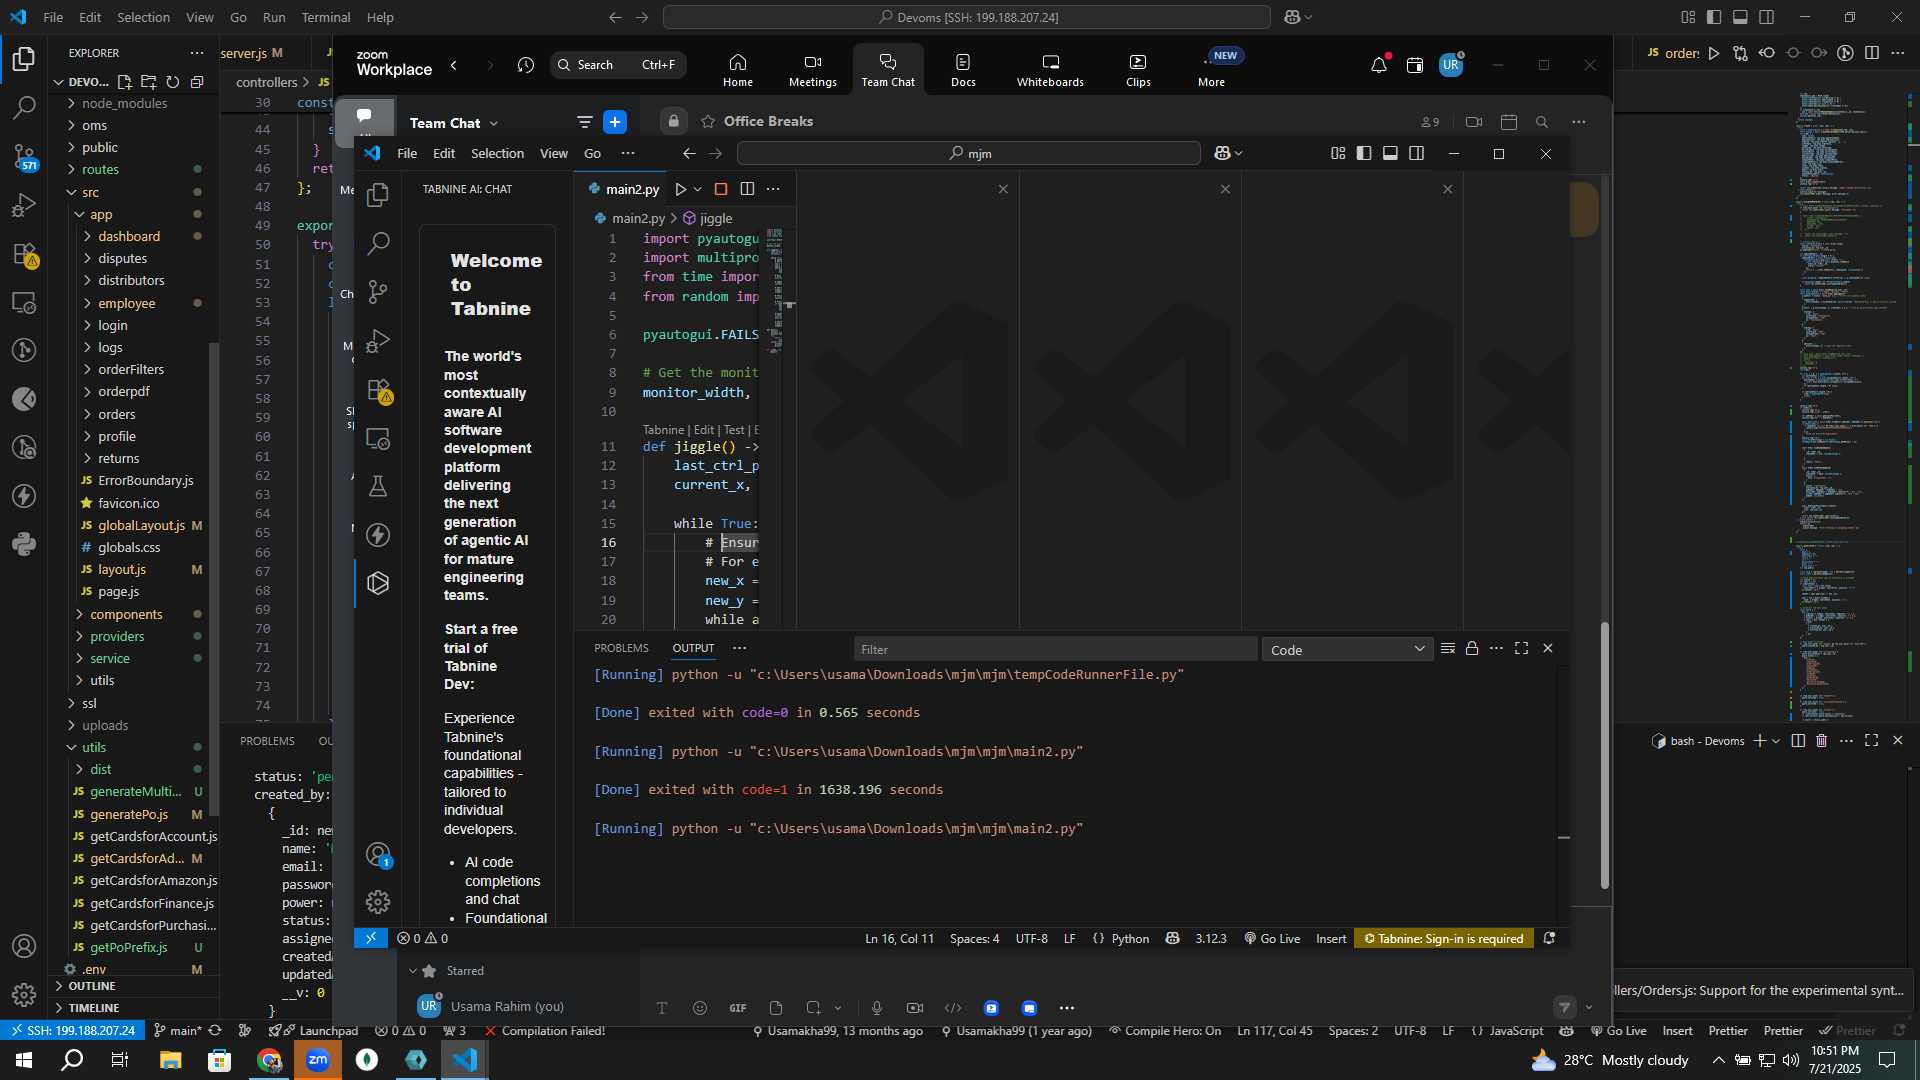Insert GIF in Zoom chat toolbar
Image resolution: width=1920 pixels, height=1080 pixels.
point(738,1008)
